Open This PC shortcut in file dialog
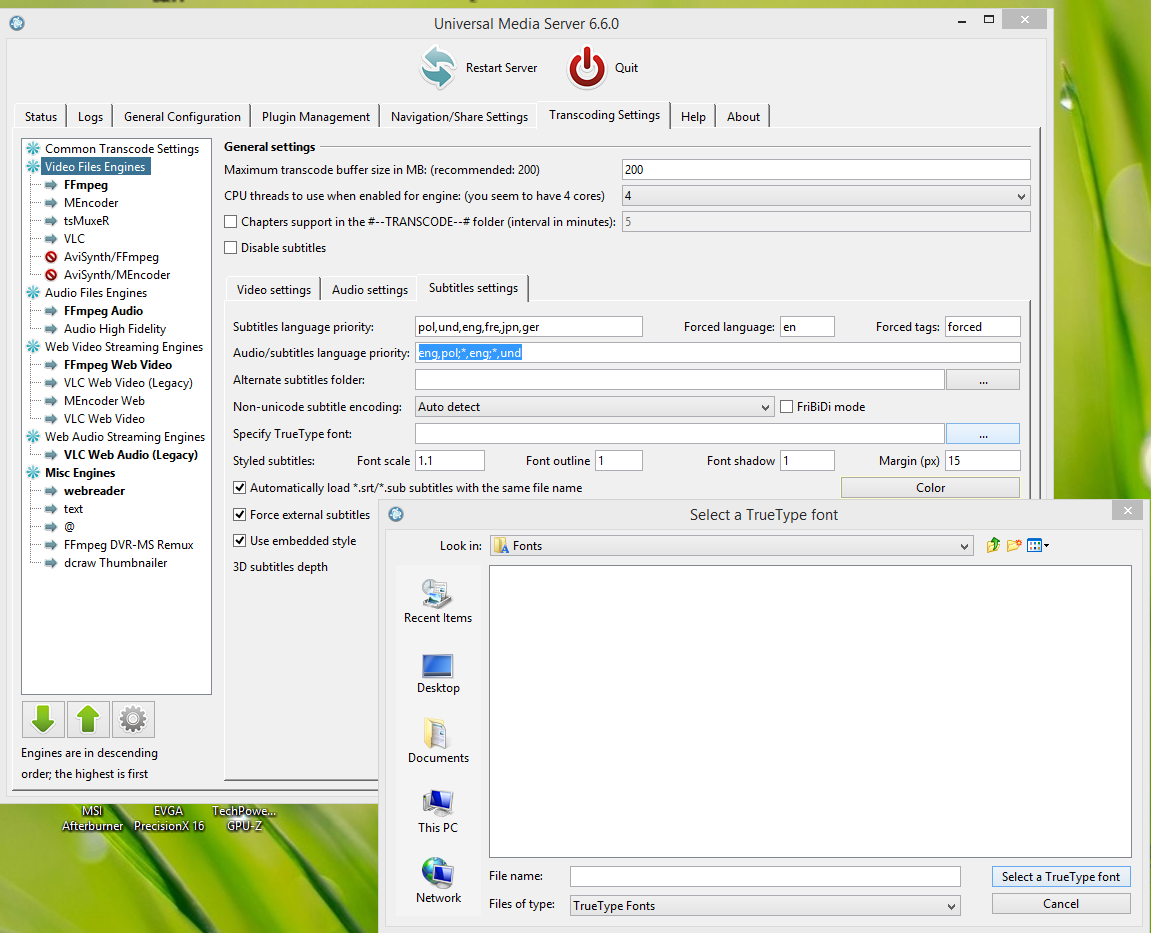Image resolution: width=1151 pixels, height=933 pixels. click(x=437, y=812)
